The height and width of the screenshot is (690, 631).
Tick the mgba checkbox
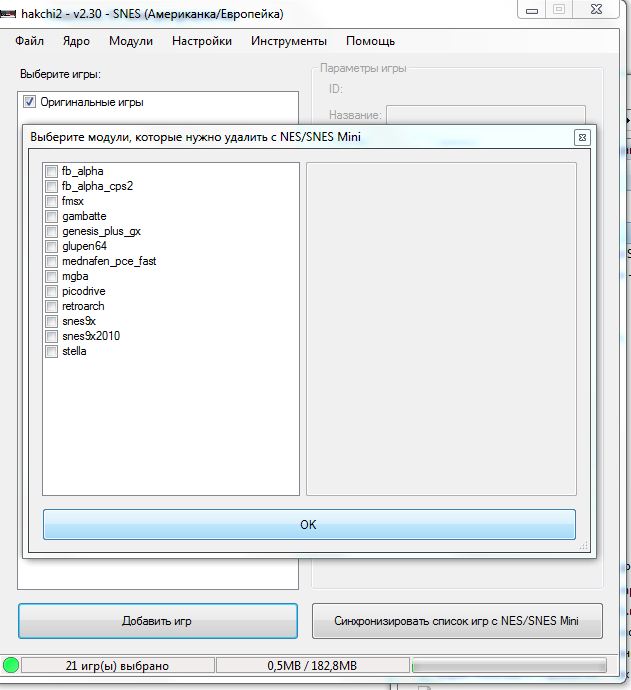51,276
